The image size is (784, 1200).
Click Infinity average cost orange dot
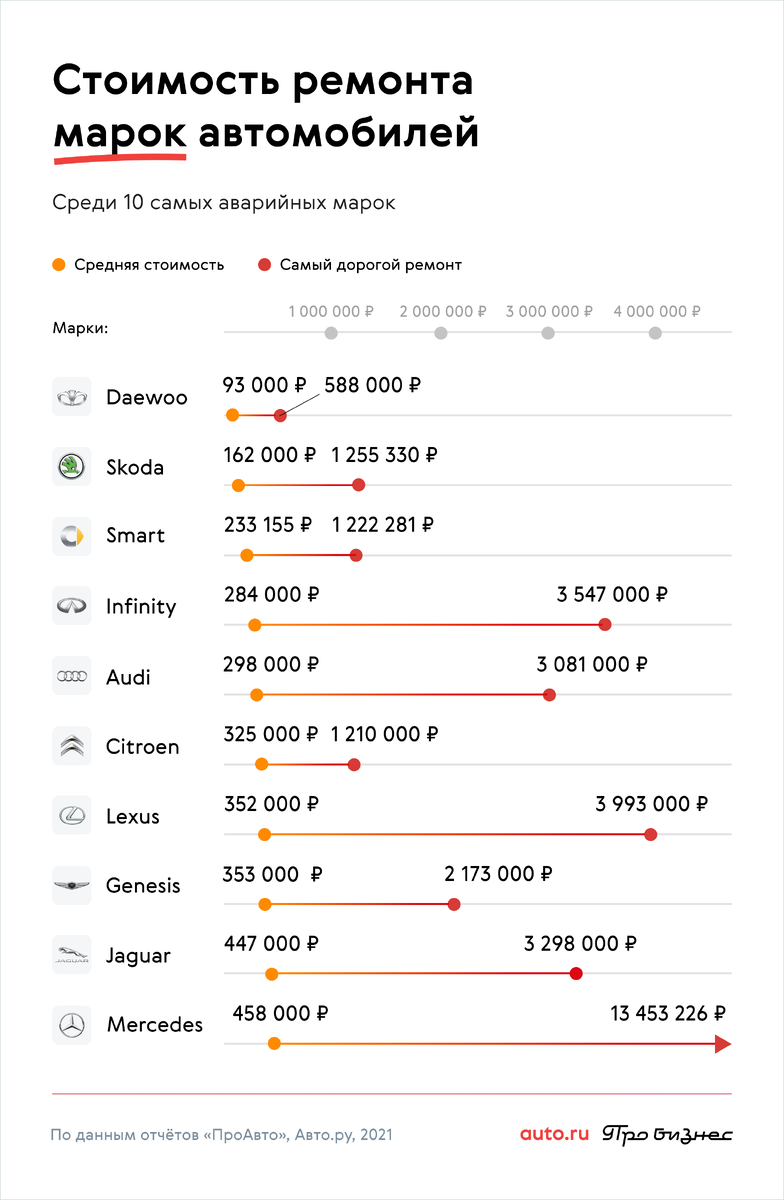pos(254,625)
